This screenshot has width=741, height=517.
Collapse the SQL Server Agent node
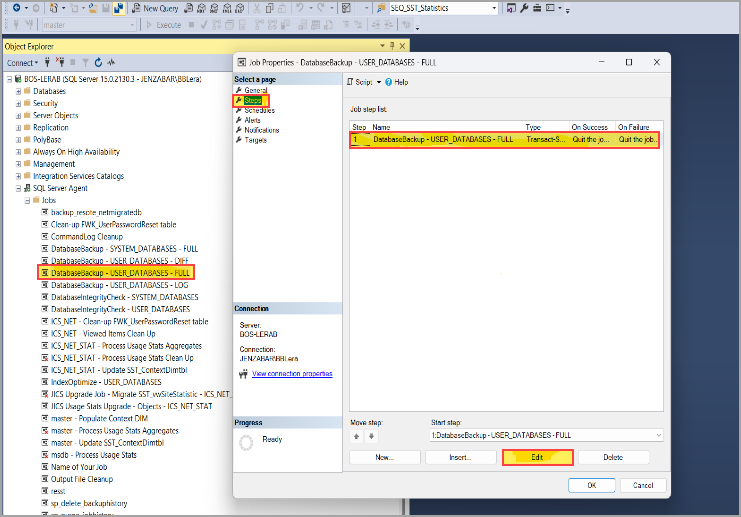(18, 188)
